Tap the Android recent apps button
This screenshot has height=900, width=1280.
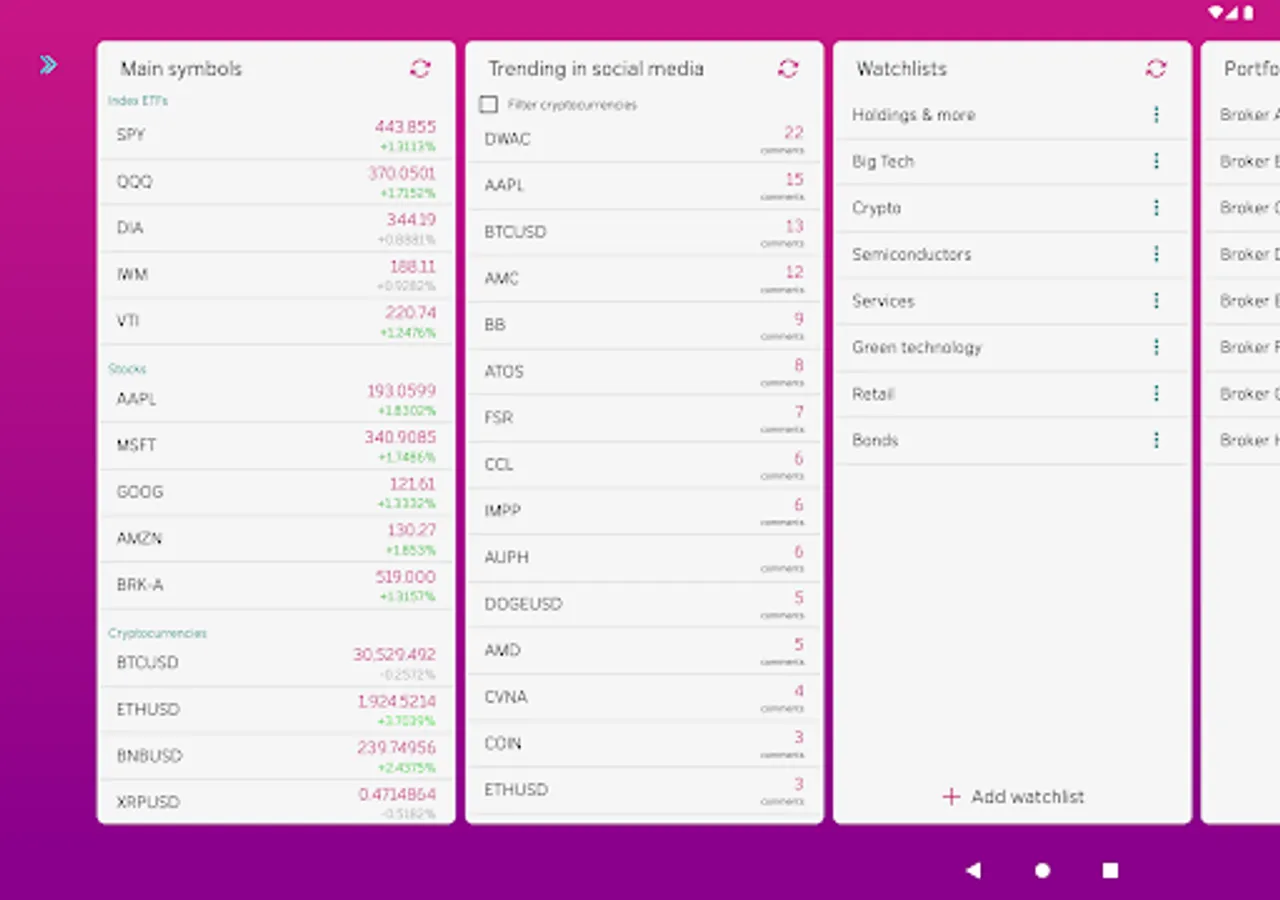(1110, 870)
